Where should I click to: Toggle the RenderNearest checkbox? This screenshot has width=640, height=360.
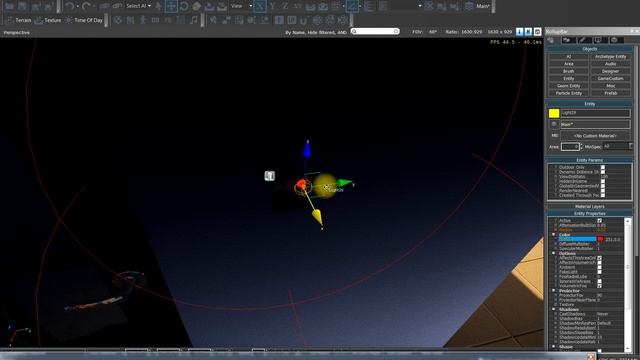[603, 191]
